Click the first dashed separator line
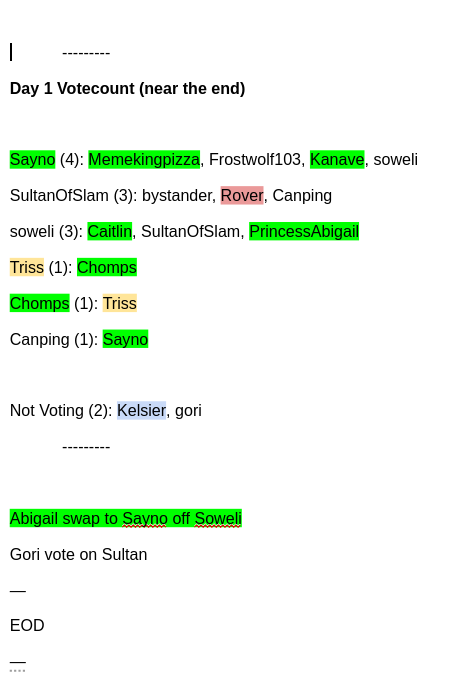Image resolution: width=456 pixels, height=686 pixels. point(86,53)
